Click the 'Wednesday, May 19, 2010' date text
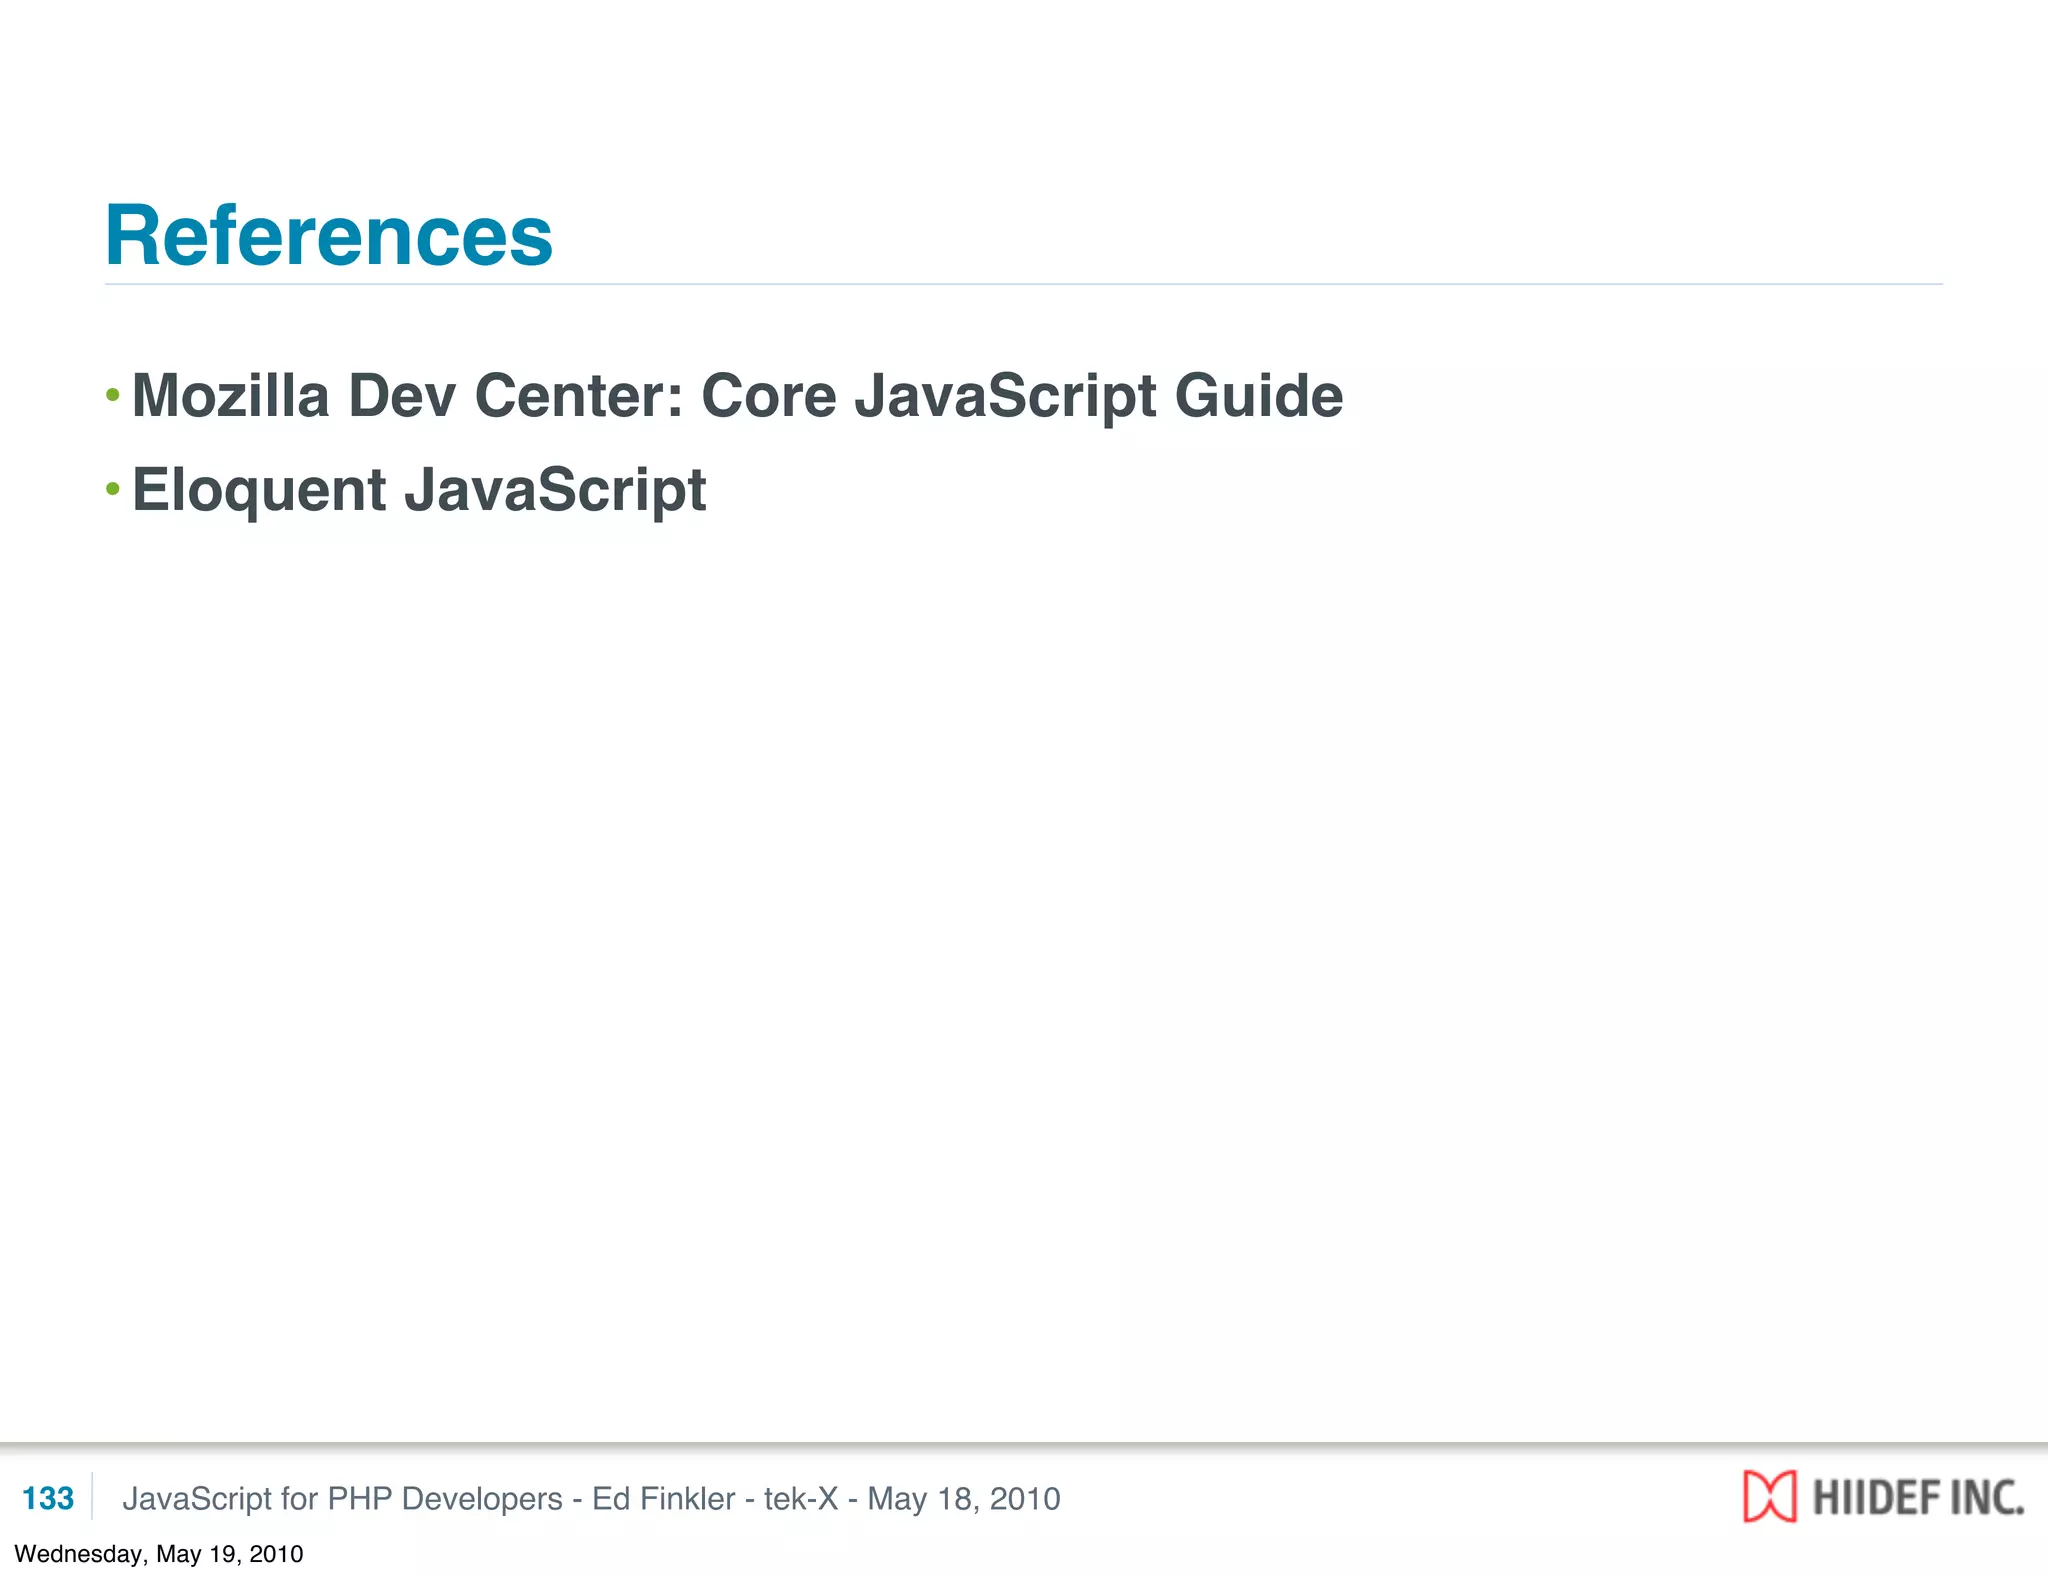2048x1576 pixels. pos(158,1554)
